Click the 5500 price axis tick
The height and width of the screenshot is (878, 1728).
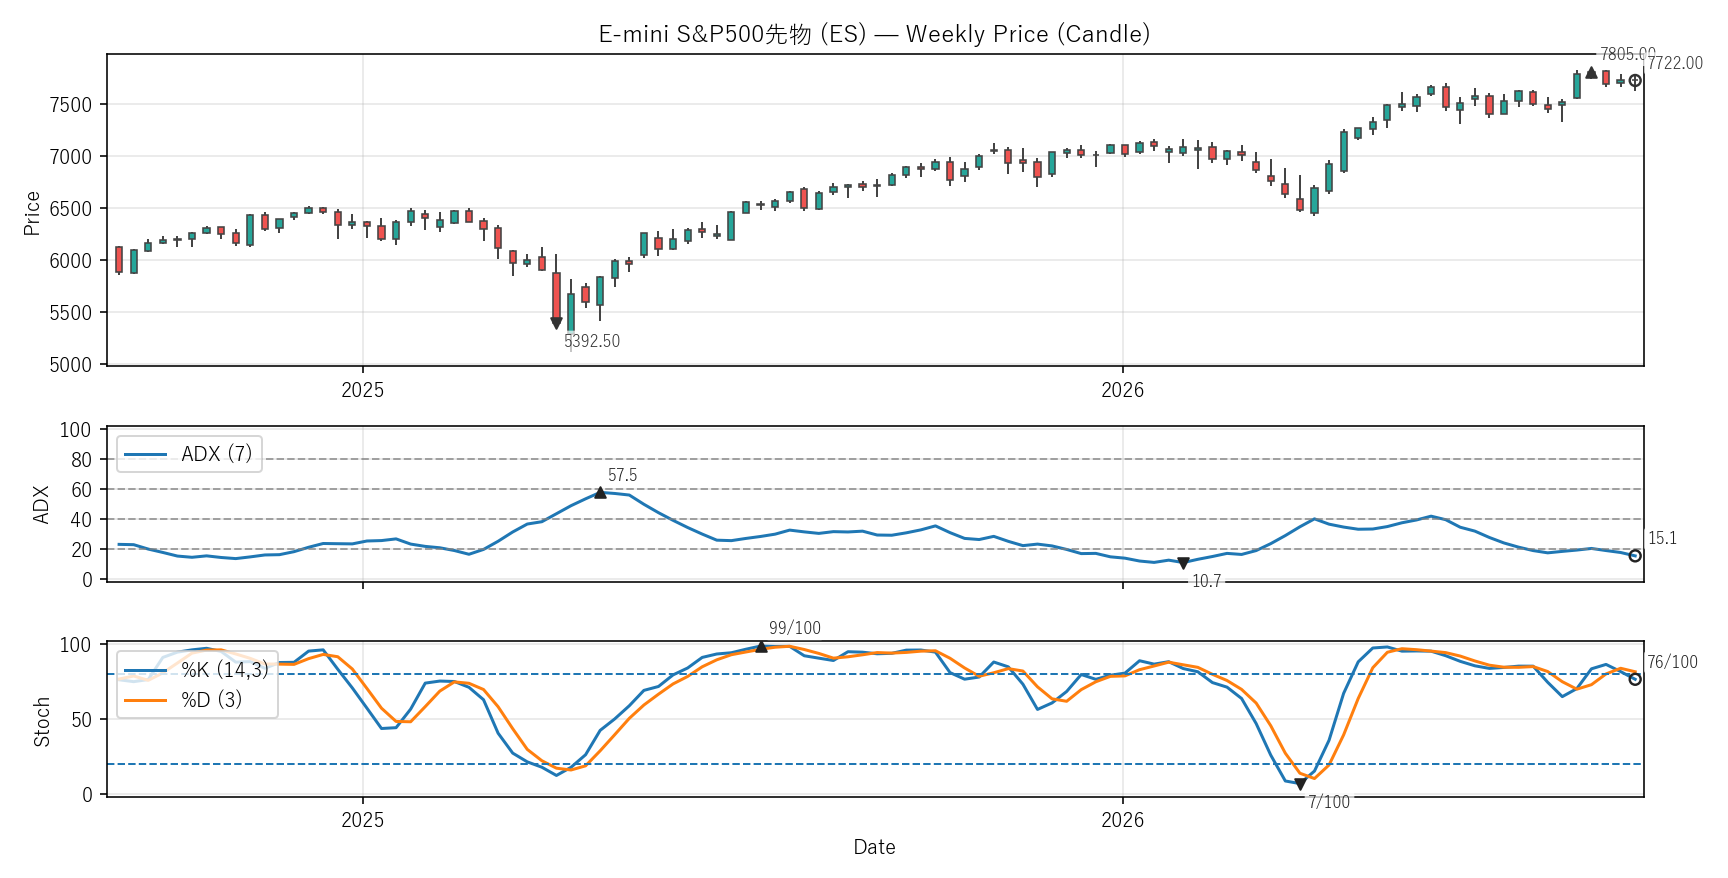[x=70, y=313]
